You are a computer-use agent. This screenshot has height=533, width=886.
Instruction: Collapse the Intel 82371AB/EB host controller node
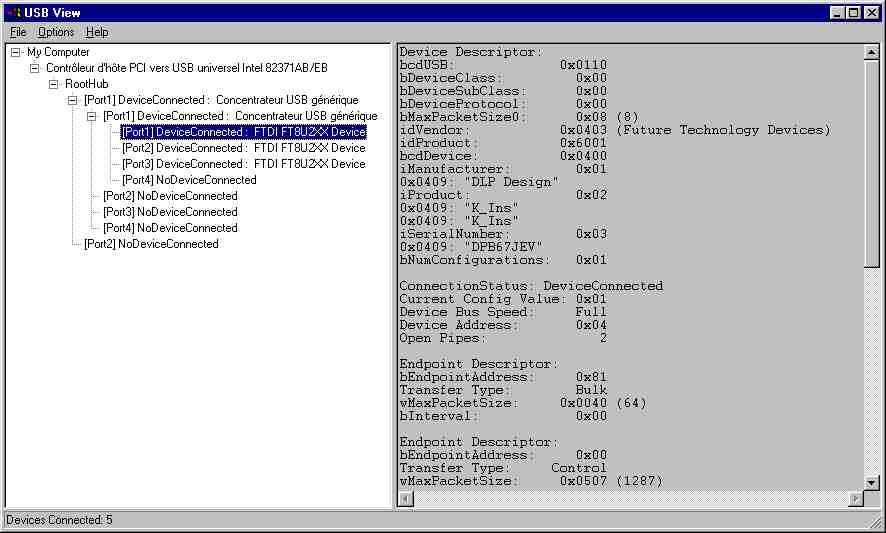[x=35, y=68]
